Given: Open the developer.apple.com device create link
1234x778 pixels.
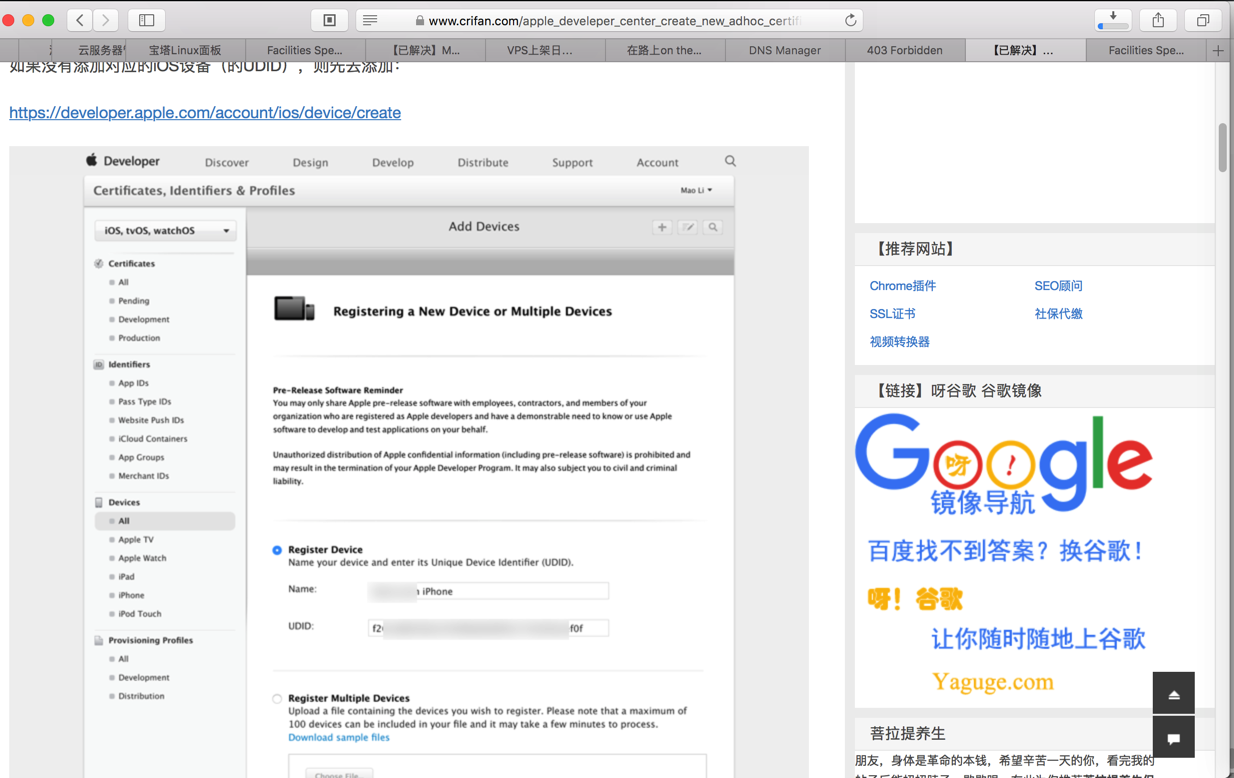Looking at the screenshot, I should click(205, 113).
